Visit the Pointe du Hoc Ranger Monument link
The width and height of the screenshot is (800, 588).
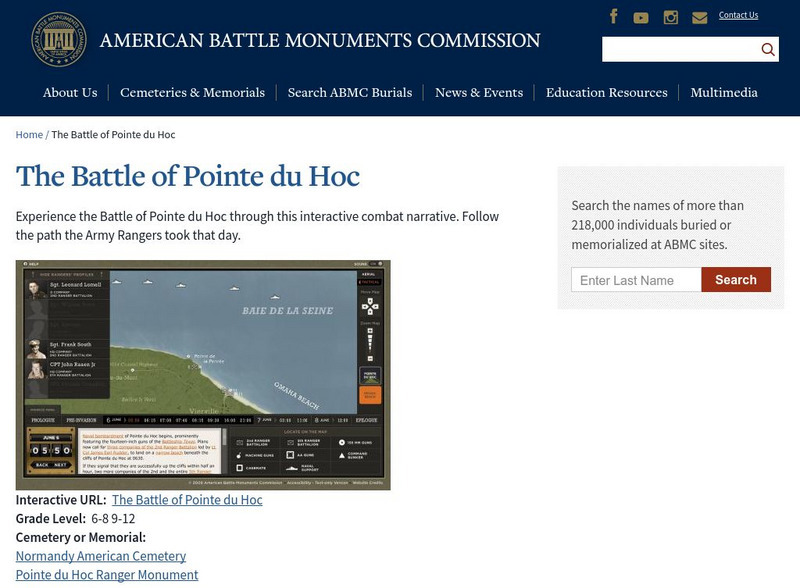[107, 575]
